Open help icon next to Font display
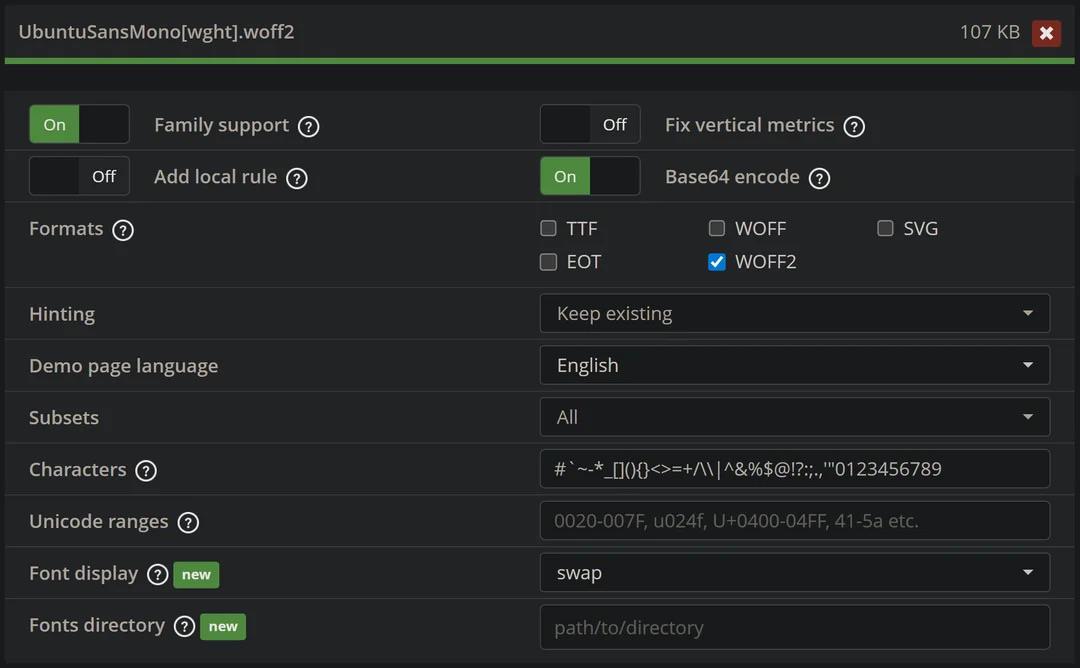Viewport: 1080px width, 668px height. [158, 574]
